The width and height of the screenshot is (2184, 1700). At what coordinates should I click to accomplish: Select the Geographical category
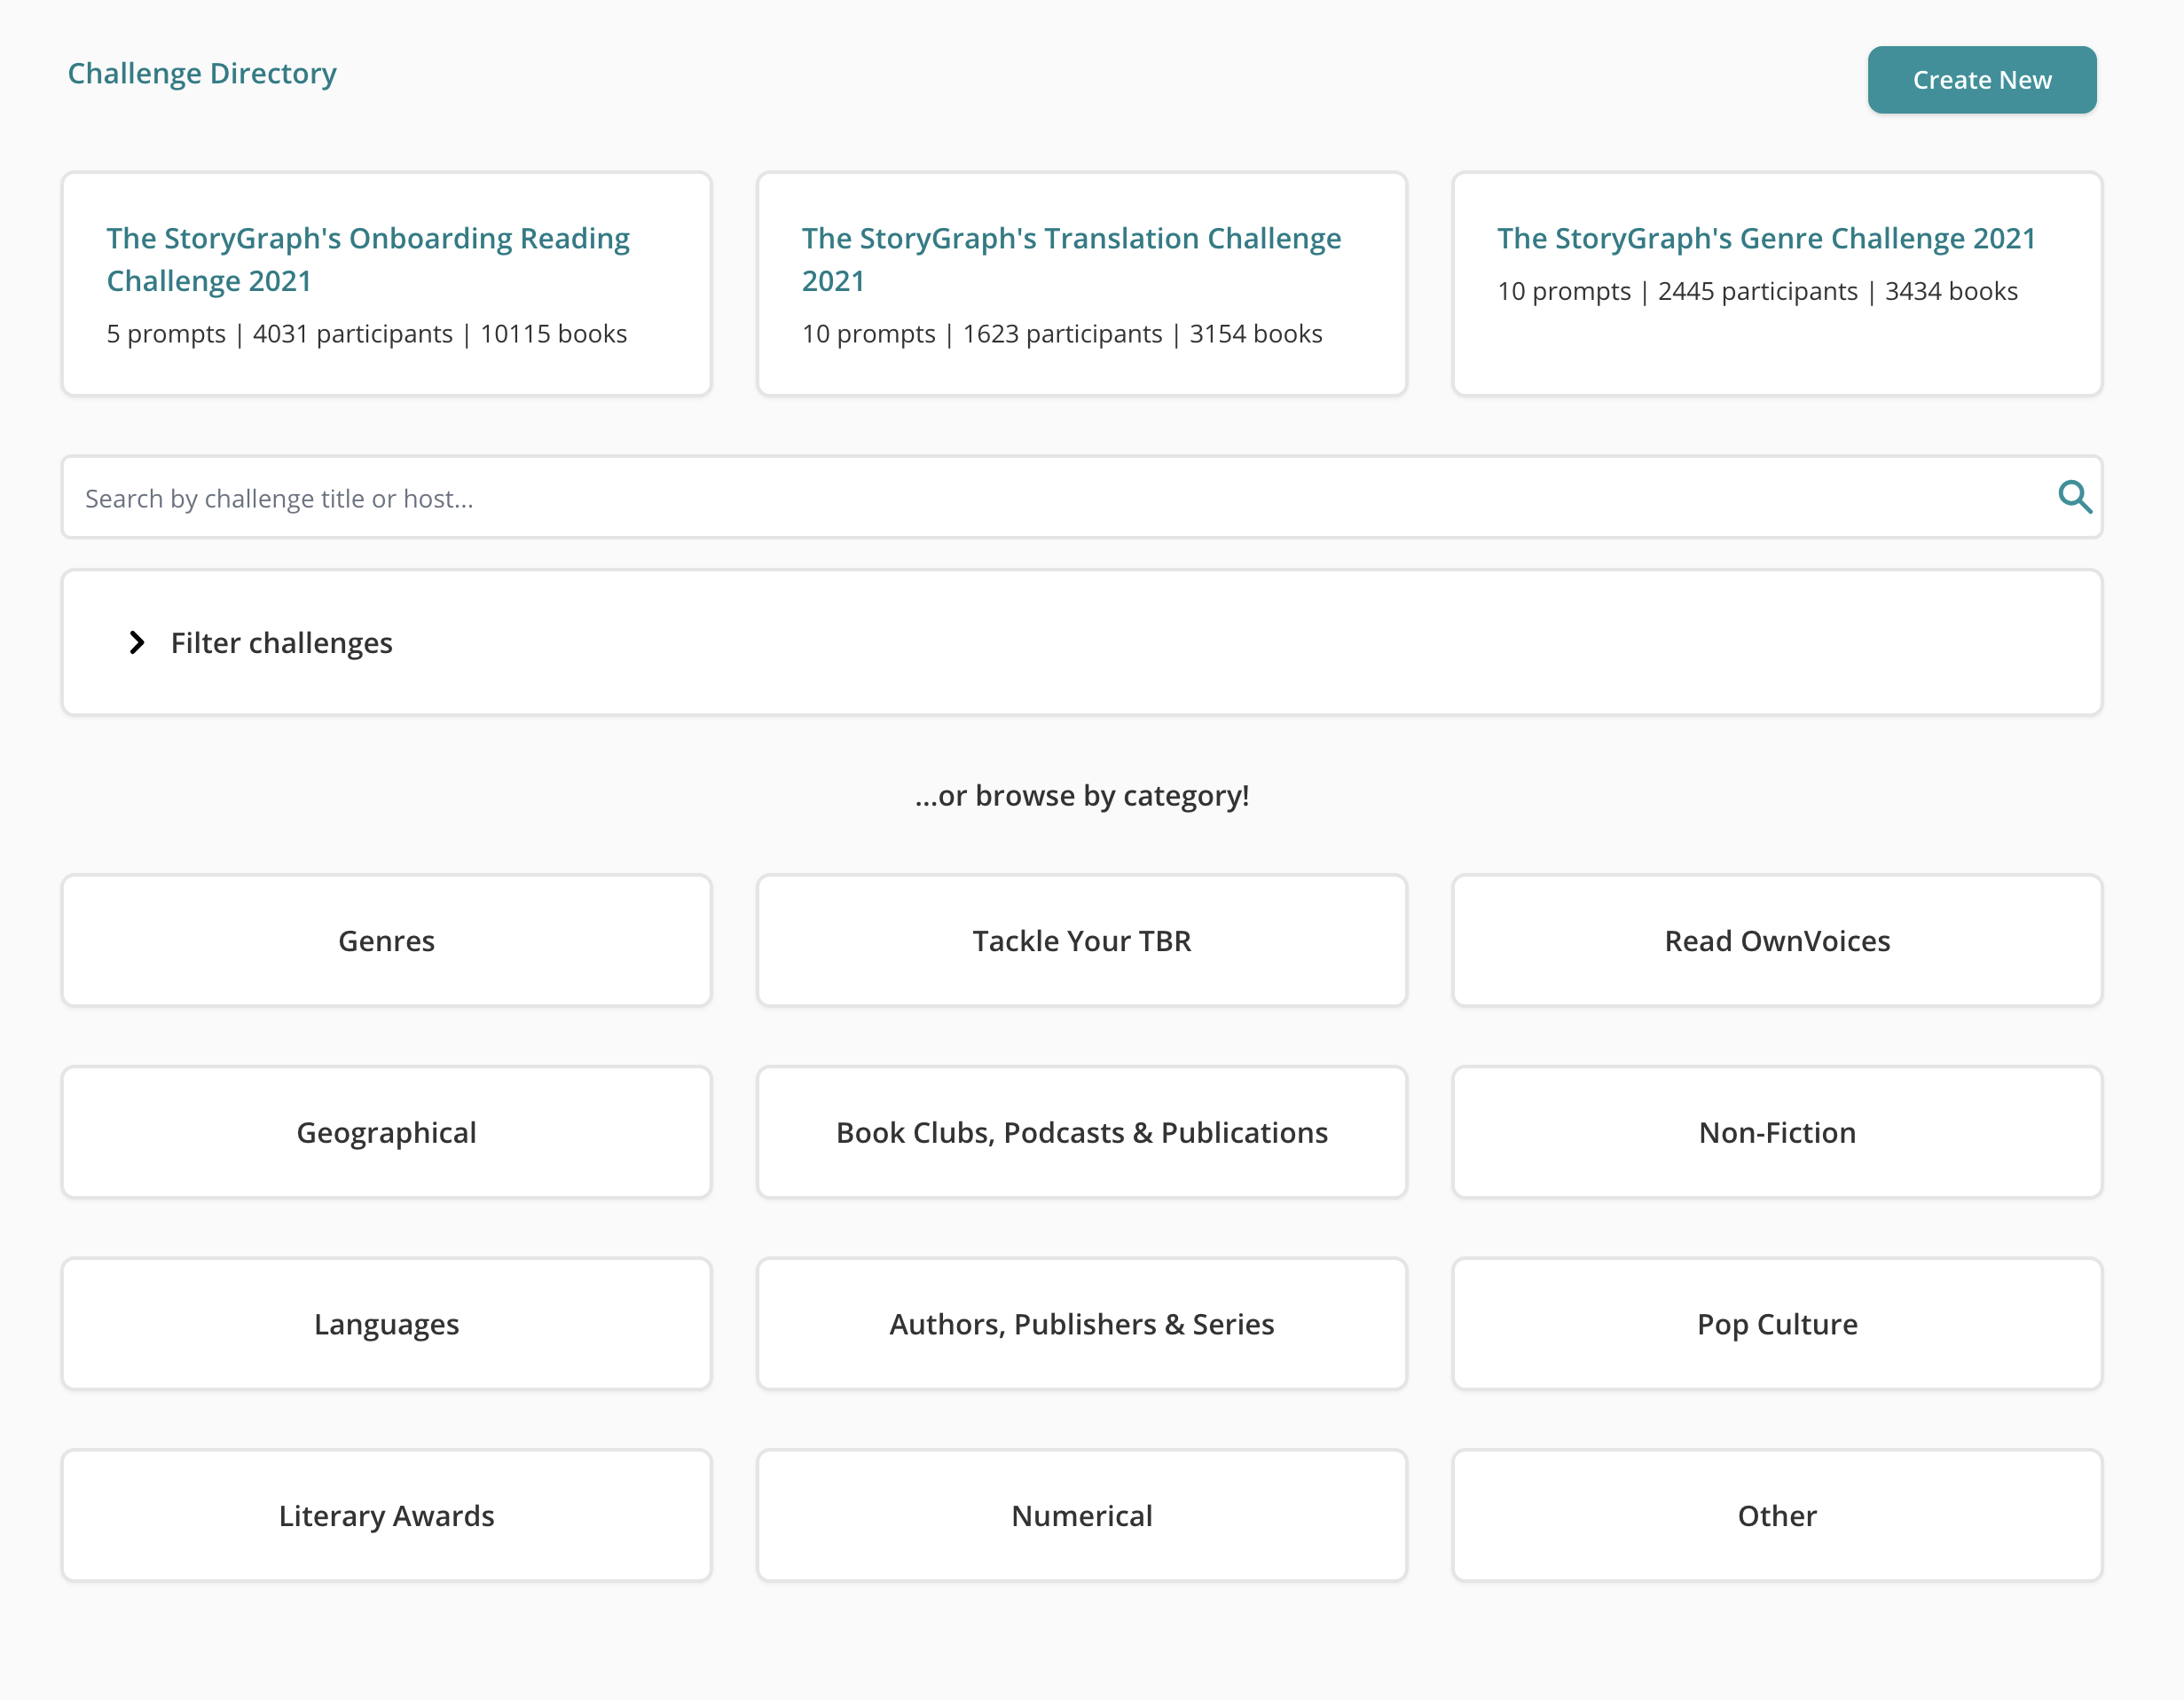pyautogui.click(x=386, y=1132)
